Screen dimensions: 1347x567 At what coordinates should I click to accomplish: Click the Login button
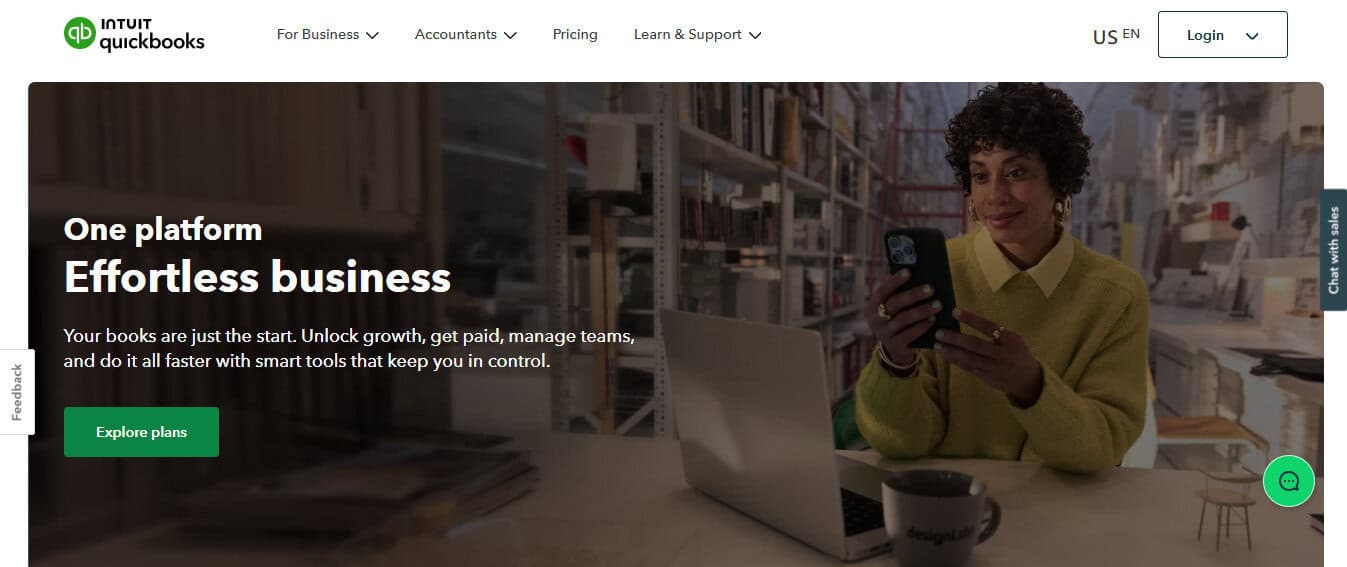pos(1222,34)
